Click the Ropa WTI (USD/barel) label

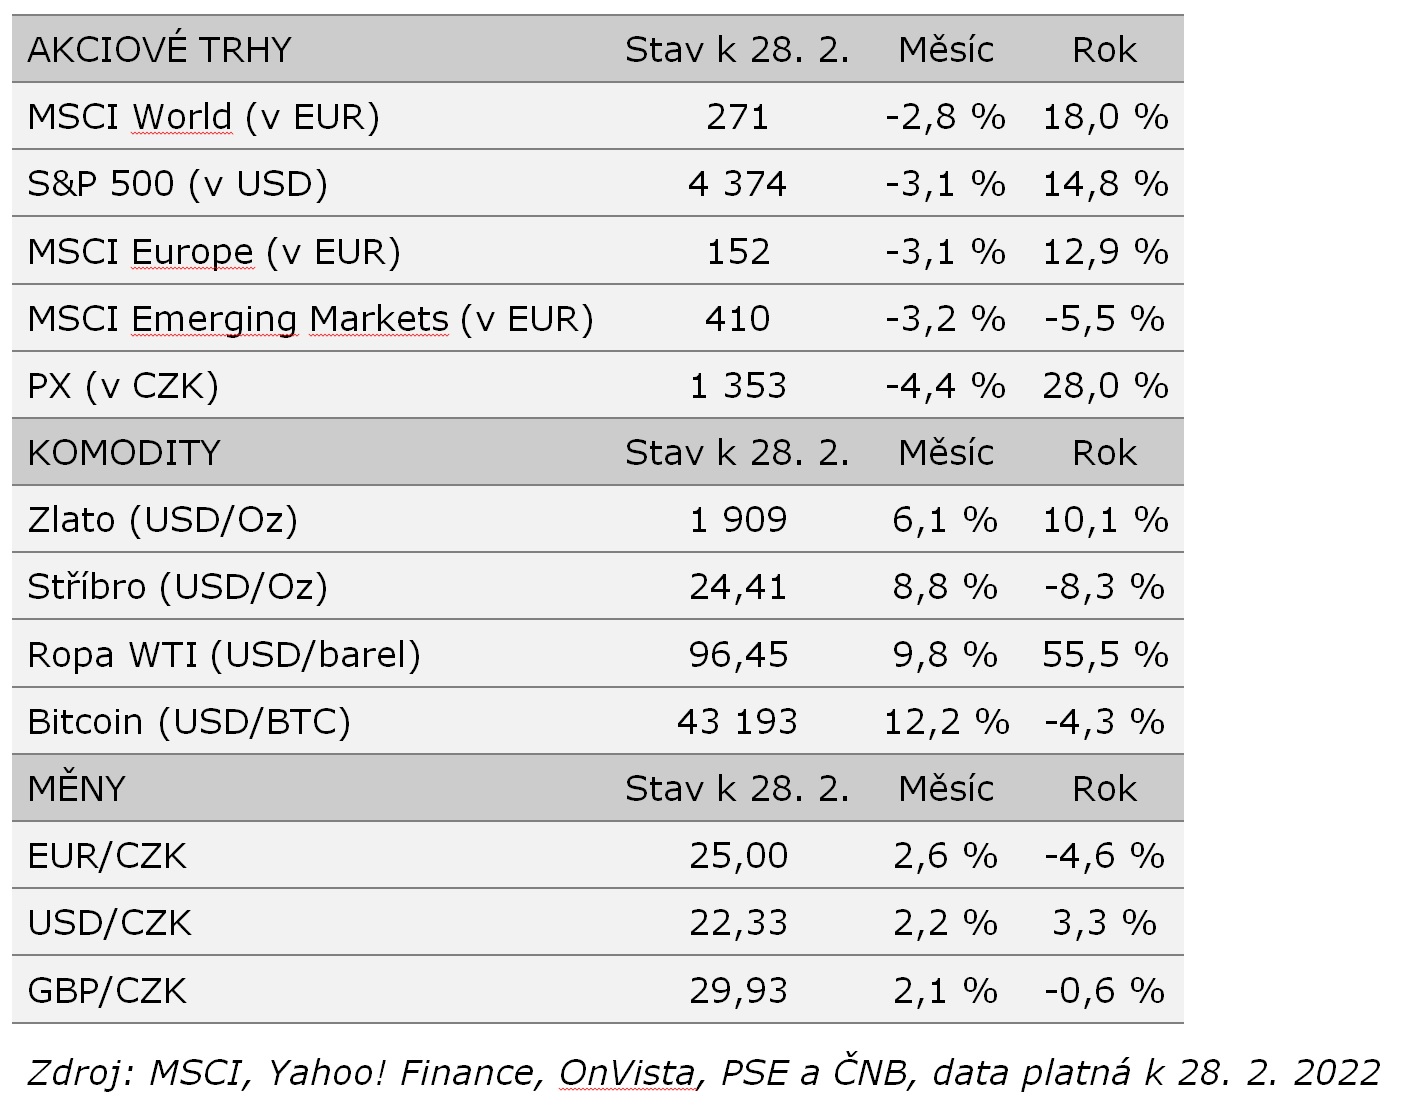coord(224,655)
